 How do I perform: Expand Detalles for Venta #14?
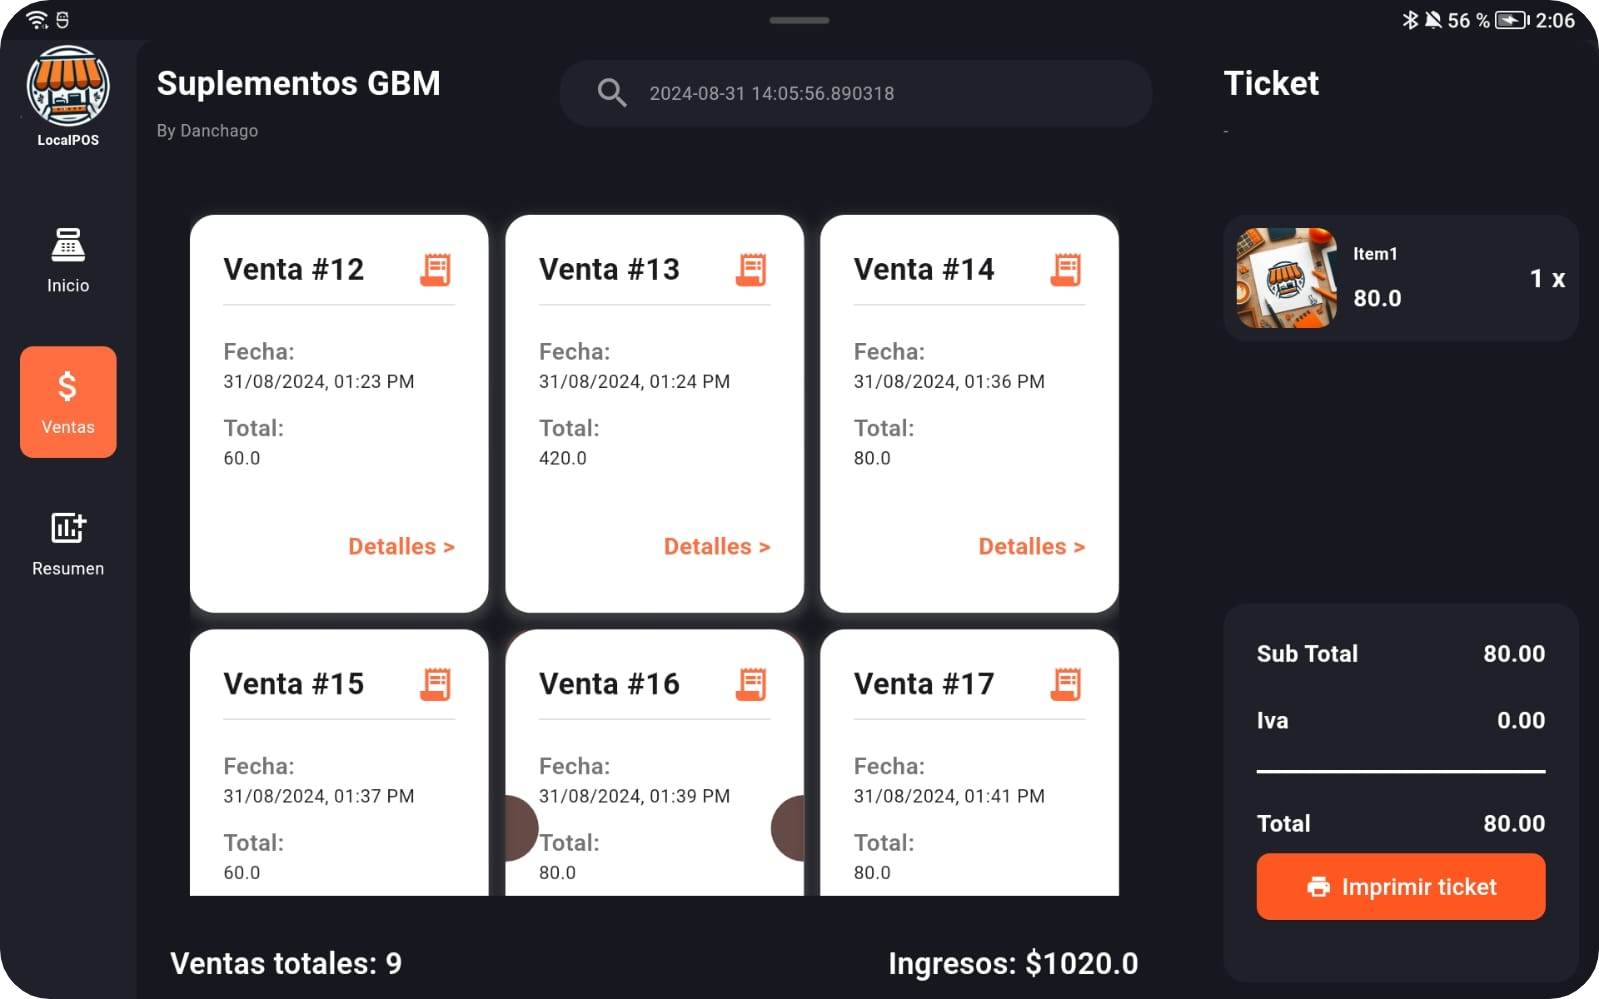tap(1031, 546)
